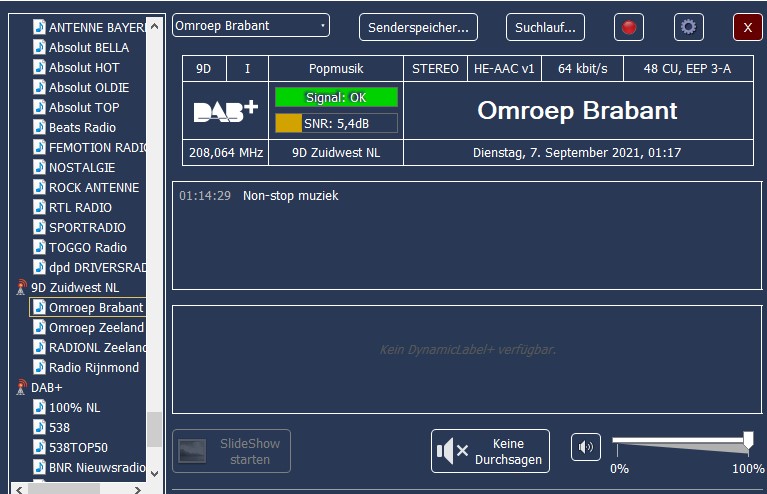The height and width of the screenshot is (494, 767).
Task: Click the volume slider handle
Action: coord(748,439)
